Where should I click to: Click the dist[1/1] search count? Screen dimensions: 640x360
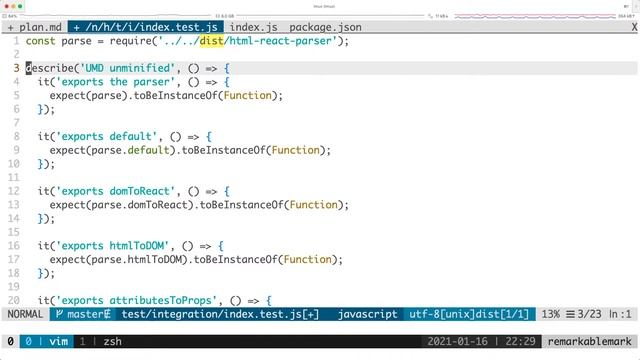click(x=502, y=314)
